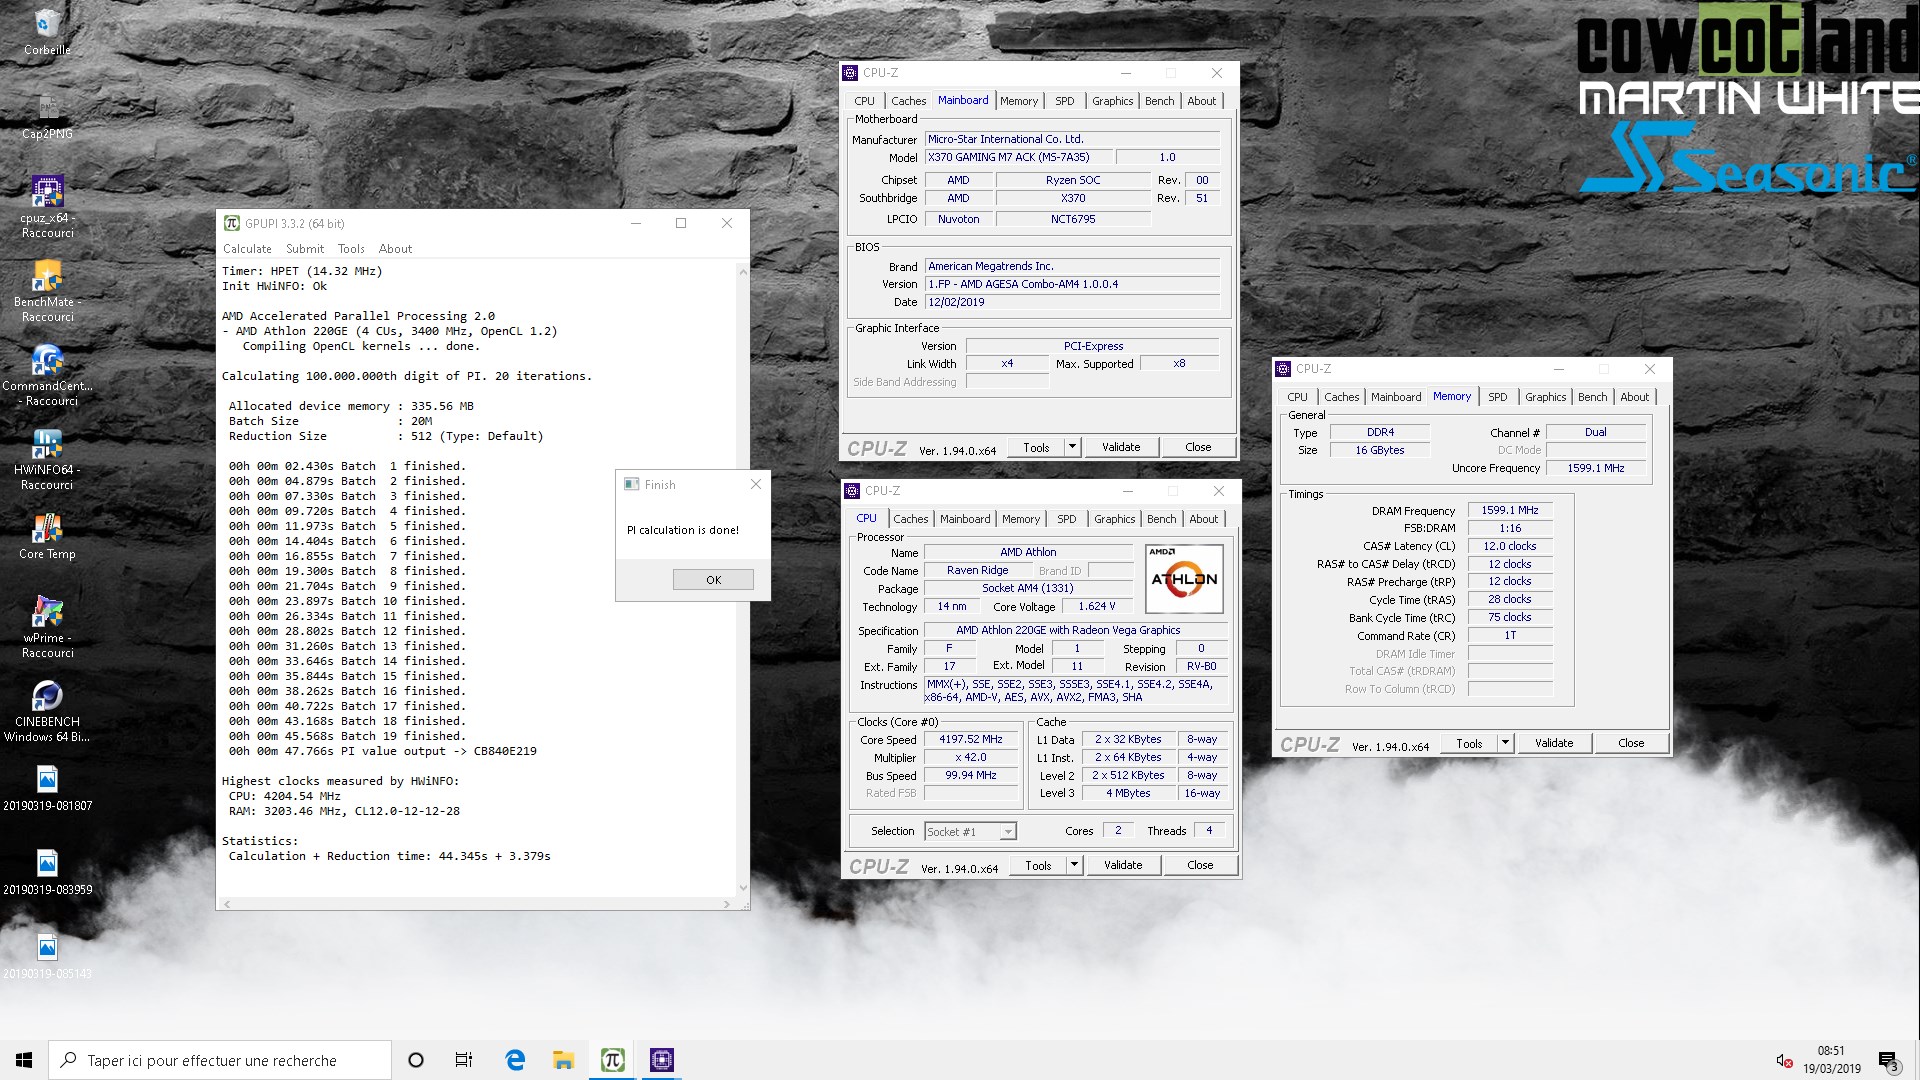Open the About menu in GPUPI
Screen dimensions: 1920x1080
[x=395, y=249]
